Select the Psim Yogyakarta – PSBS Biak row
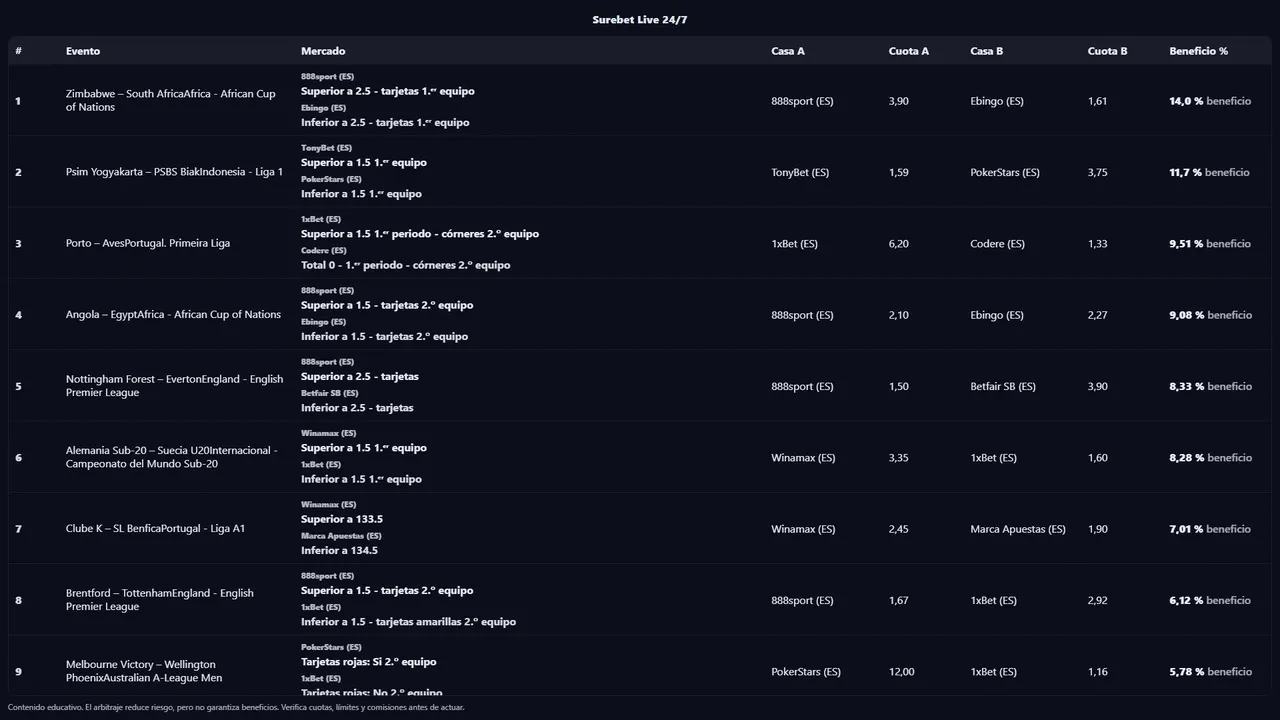The height and width of the screenshot is (720, 1280). [174, 172]
